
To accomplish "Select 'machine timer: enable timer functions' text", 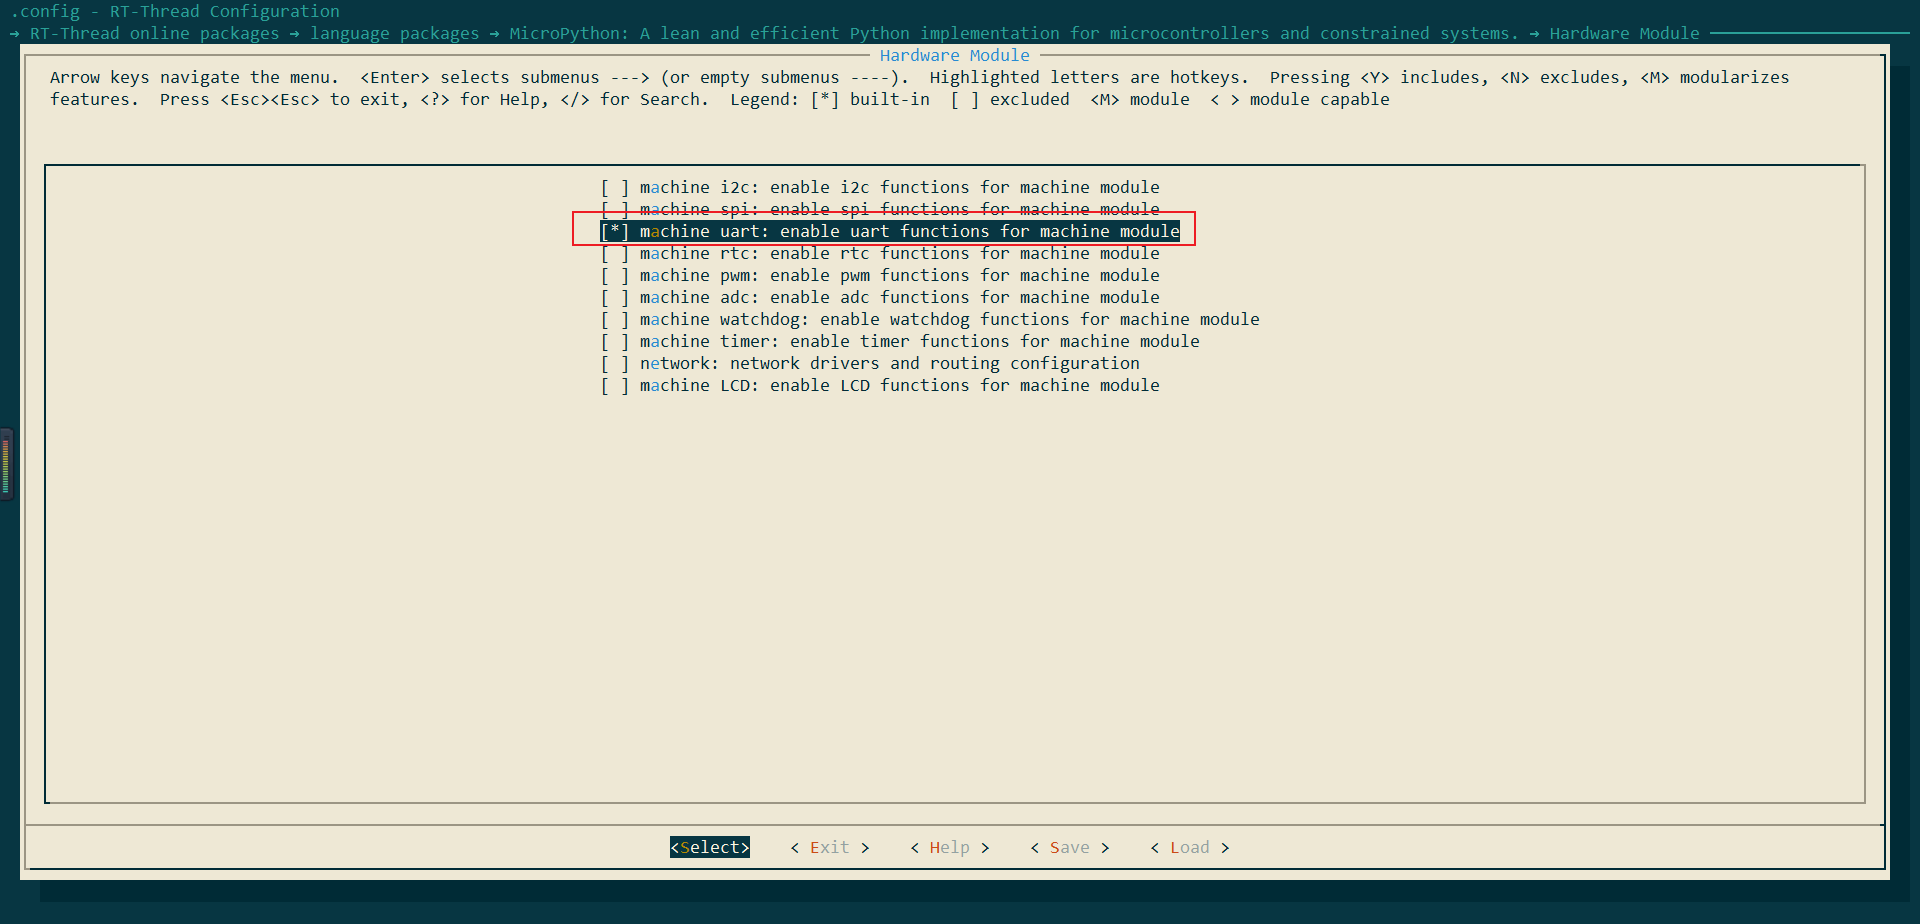I will tap(825, 341).
